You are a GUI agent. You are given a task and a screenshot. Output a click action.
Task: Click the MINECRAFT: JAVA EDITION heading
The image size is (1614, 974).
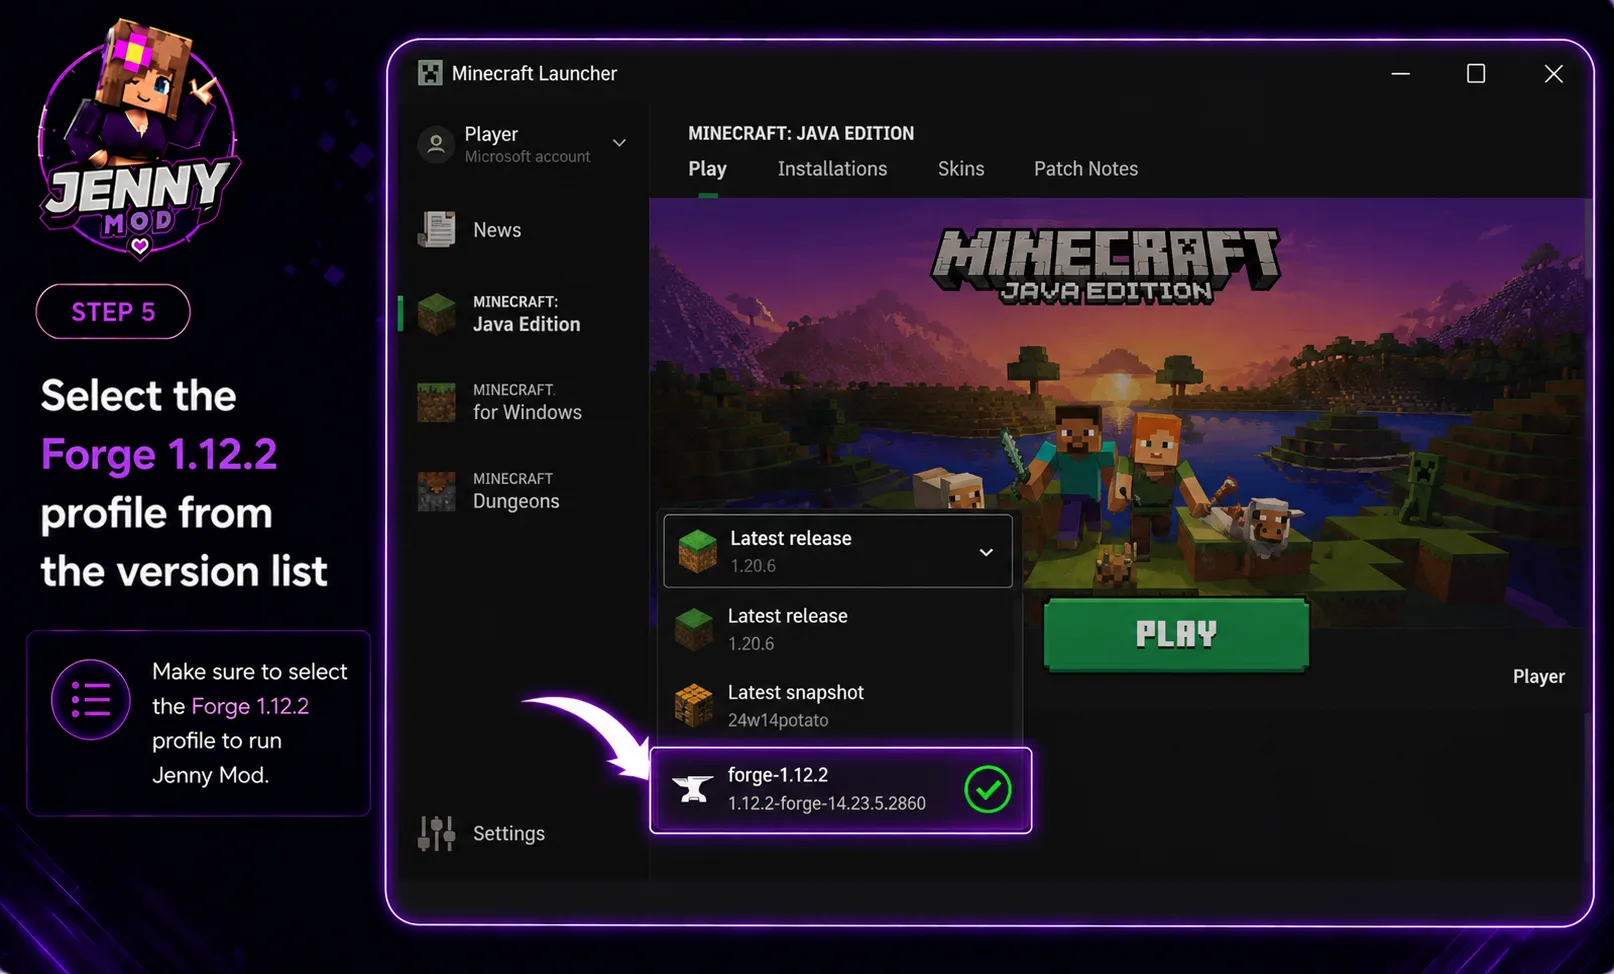(x=801, y=133)
